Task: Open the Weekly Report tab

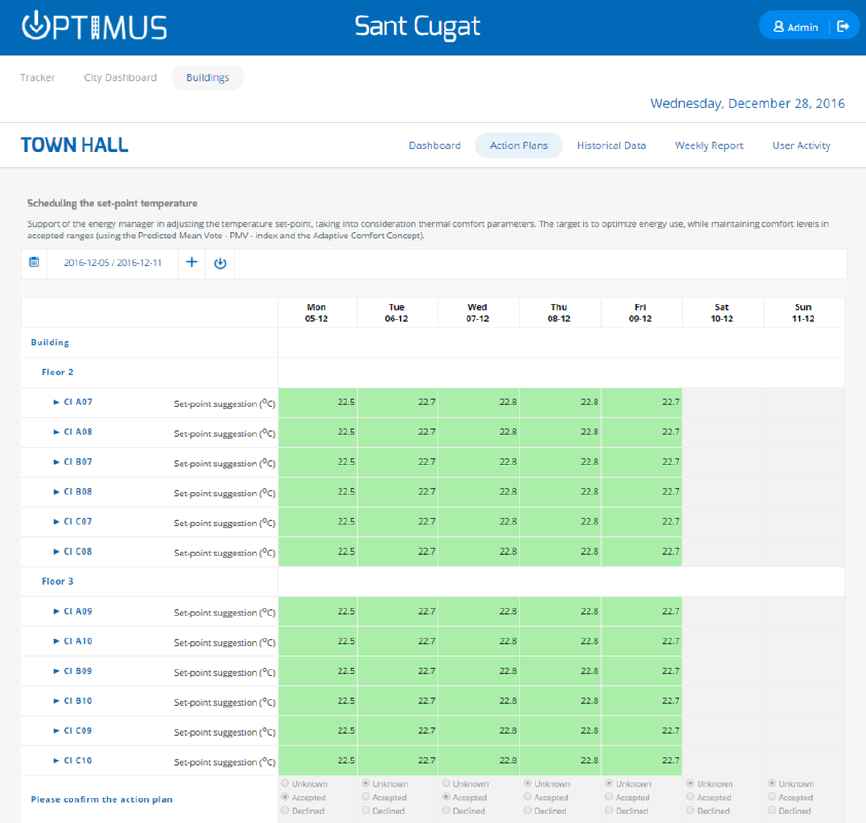Action: pos(709,145)
